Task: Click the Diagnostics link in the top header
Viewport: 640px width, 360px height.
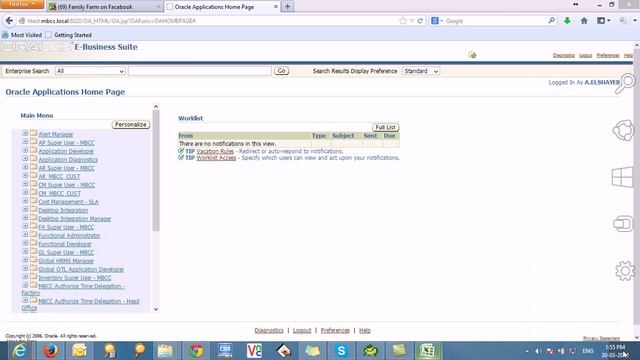Action: click(564, 56)
